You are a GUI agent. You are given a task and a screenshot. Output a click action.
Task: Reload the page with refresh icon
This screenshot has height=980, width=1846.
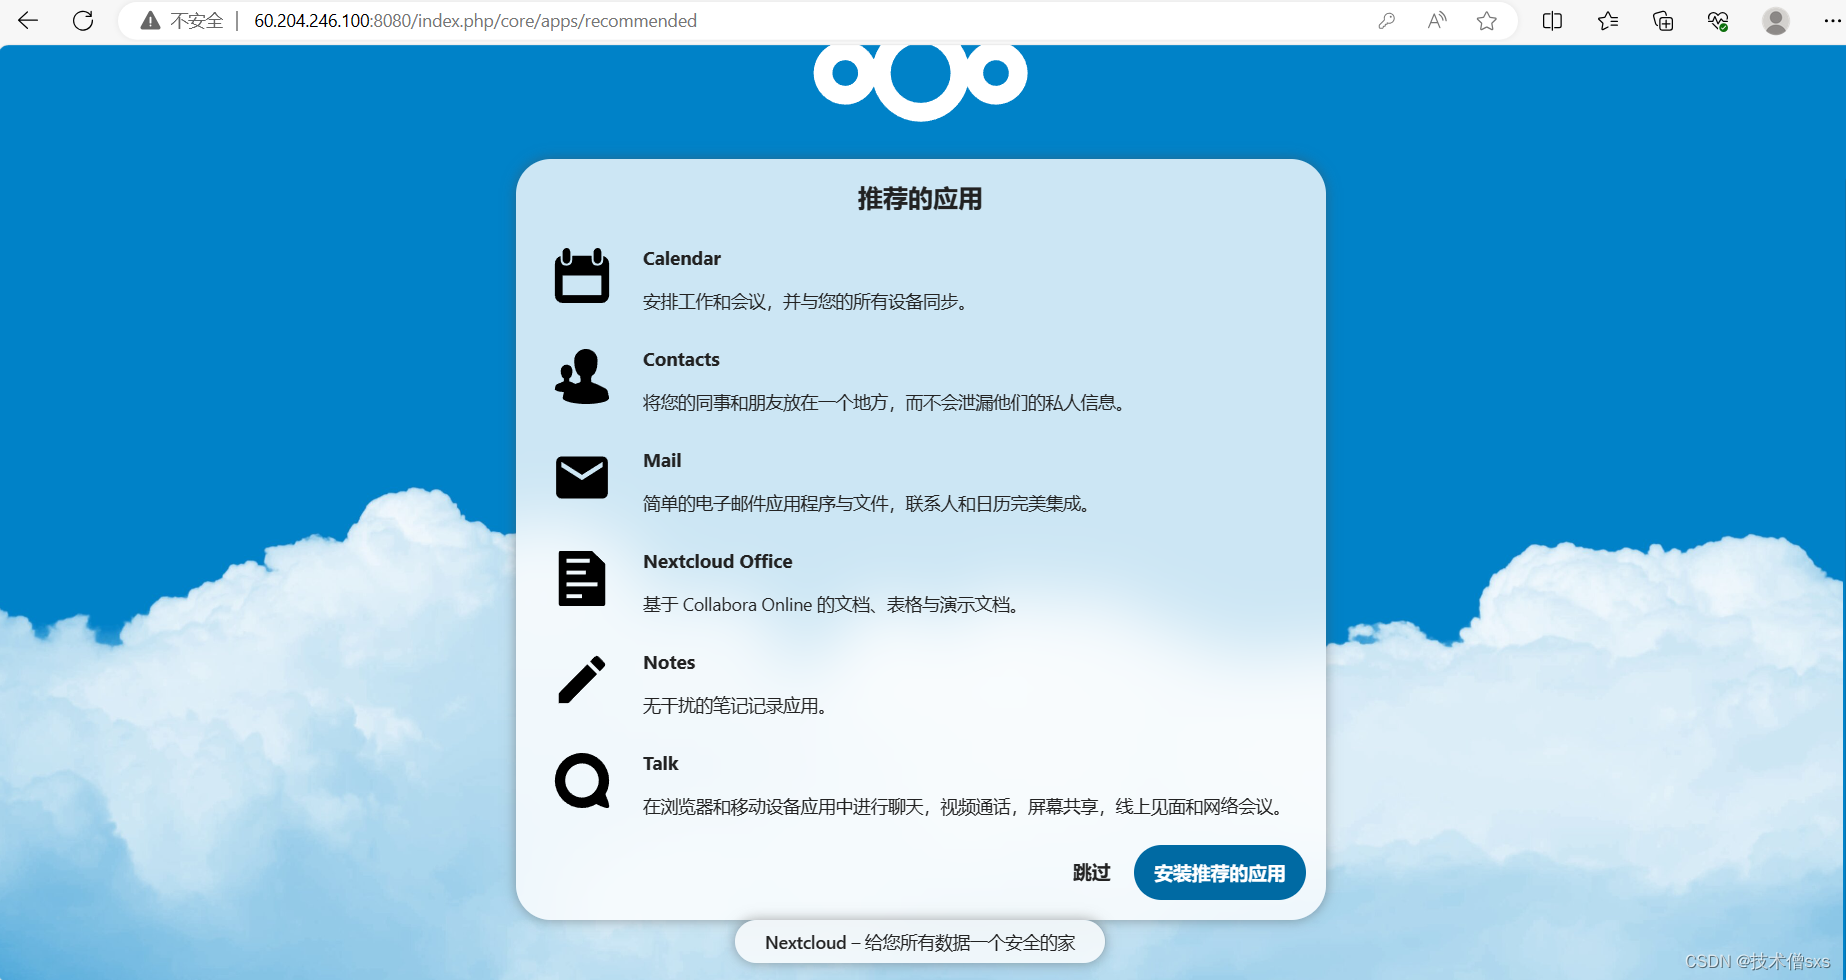point(83,20)
